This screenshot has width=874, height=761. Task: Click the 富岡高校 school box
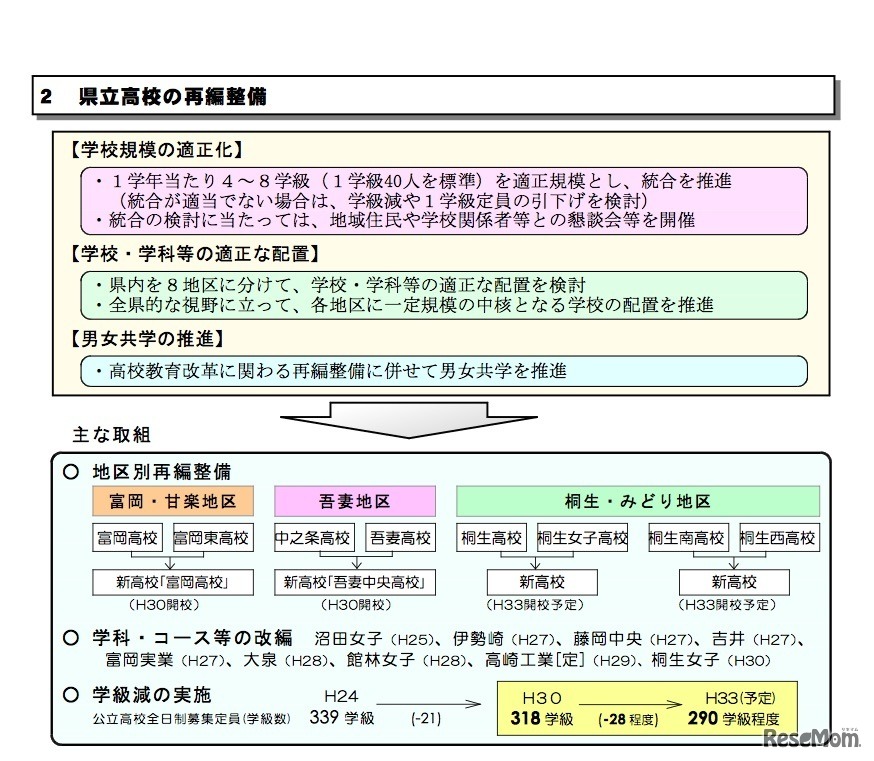coord(126,537)
